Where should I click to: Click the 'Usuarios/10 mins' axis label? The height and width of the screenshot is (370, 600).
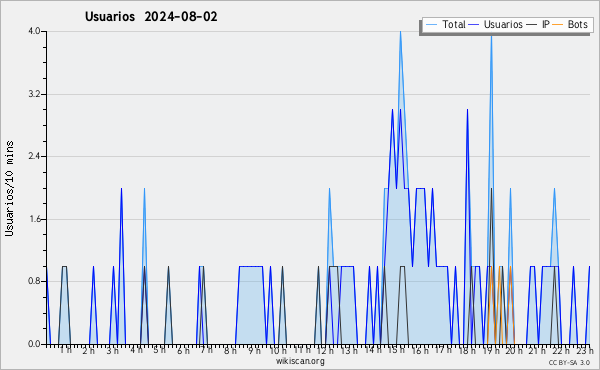tap(9, 188)
